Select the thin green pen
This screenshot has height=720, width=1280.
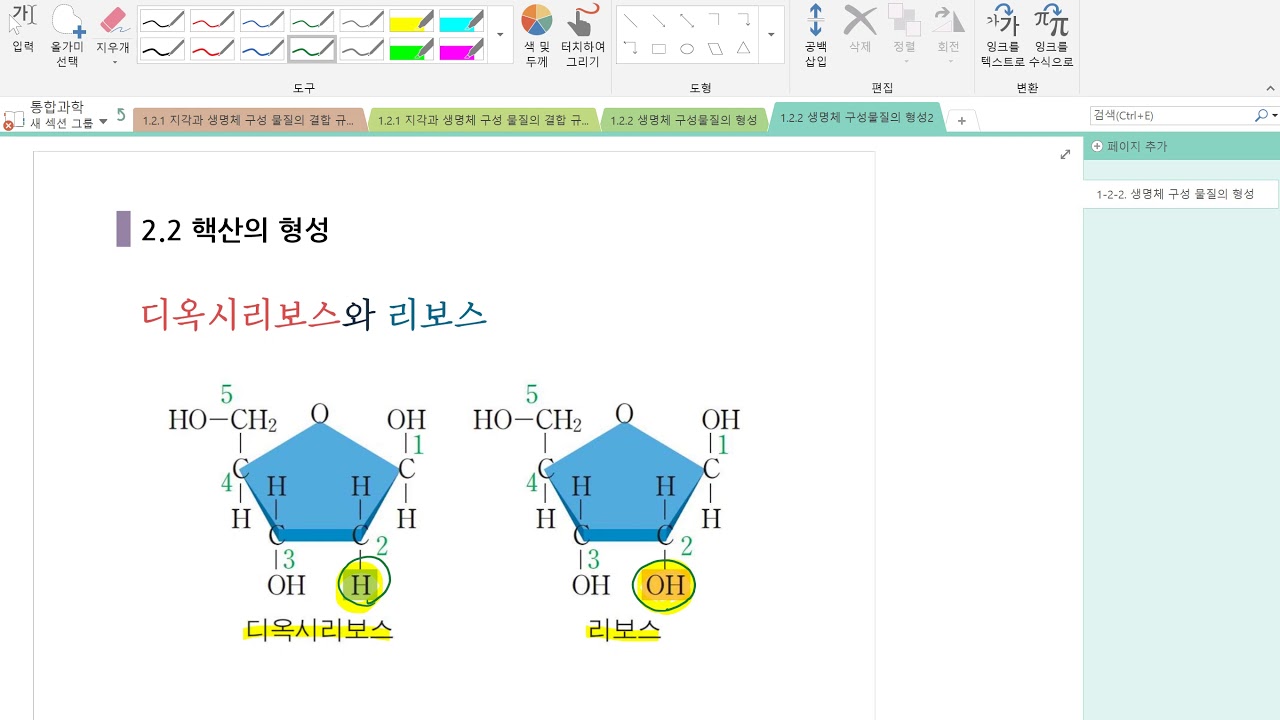[x=312, y=21]
